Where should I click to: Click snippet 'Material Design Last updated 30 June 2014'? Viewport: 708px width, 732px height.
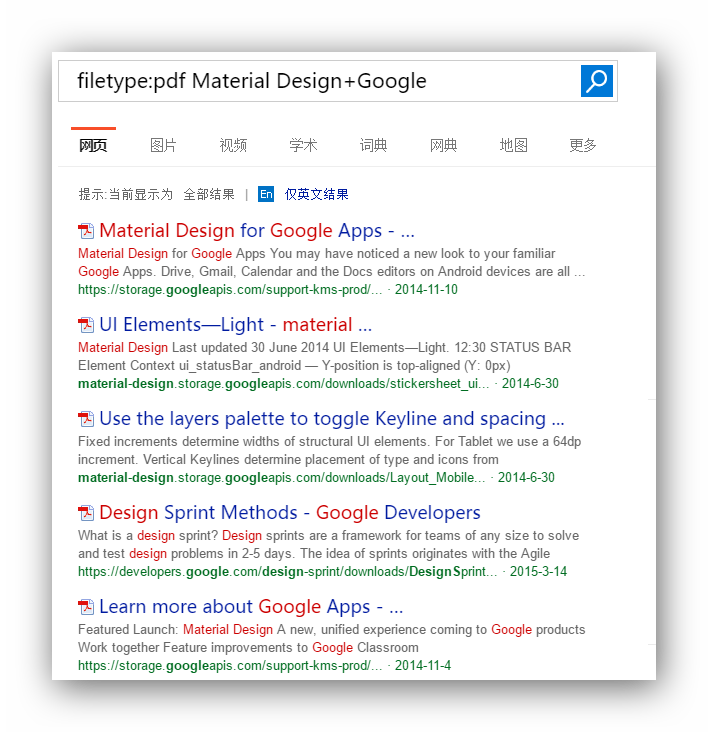point(324,357)
